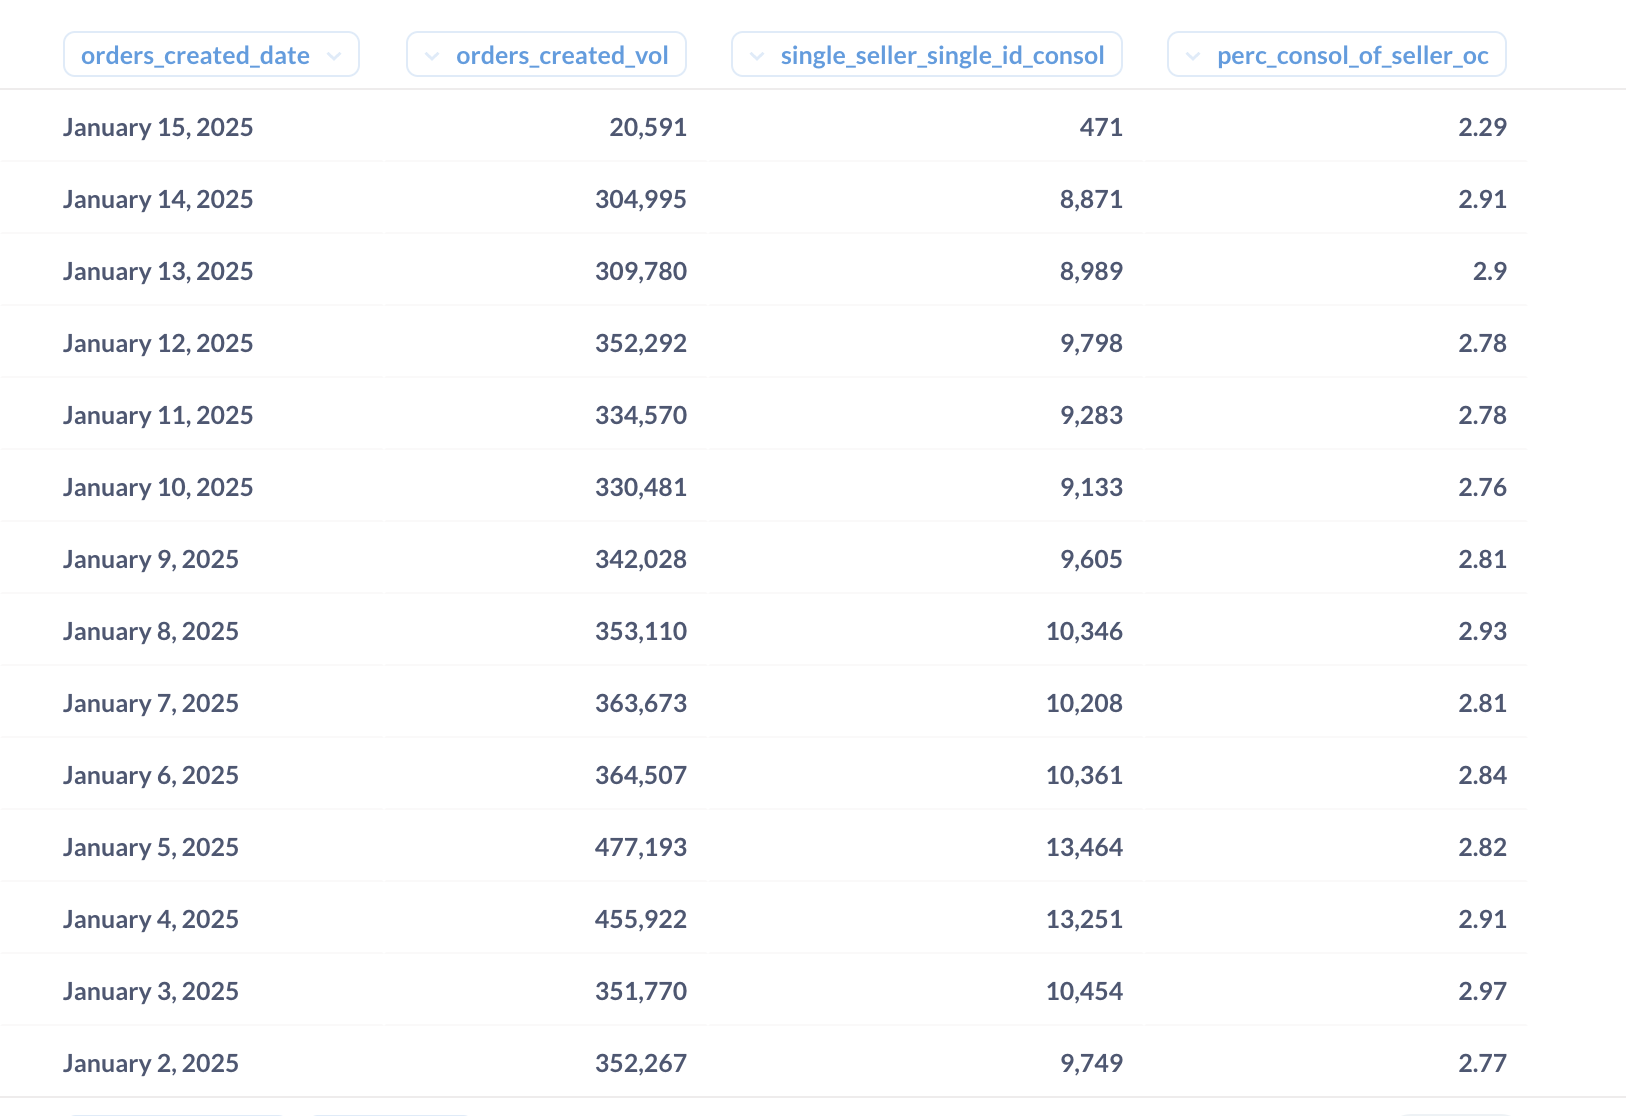The height and width of the screenshot is (1116, 1626).
Task: Select the orders volume value 477,193
Action: pos(641,847)
